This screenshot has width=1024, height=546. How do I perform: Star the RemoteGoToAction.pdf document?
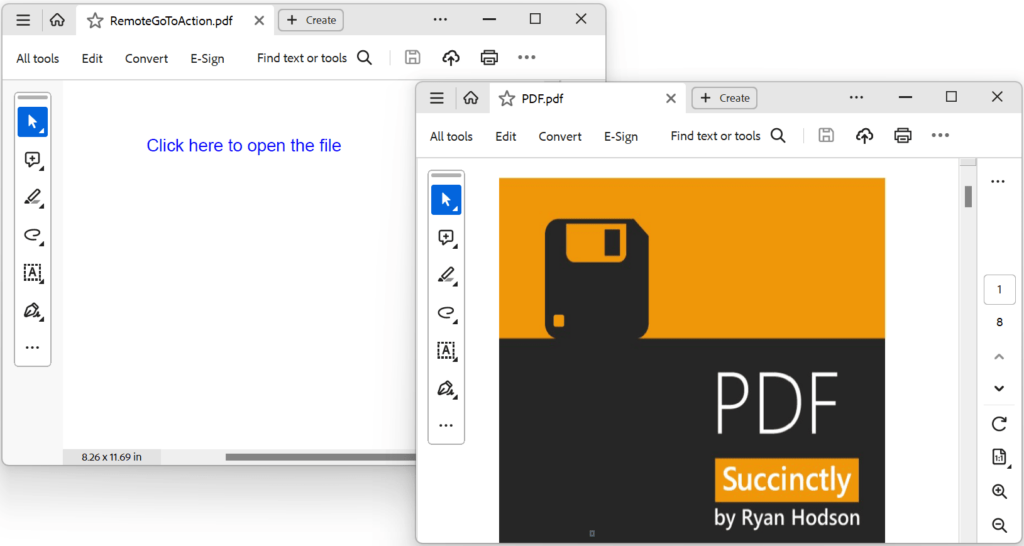point(95,20)
